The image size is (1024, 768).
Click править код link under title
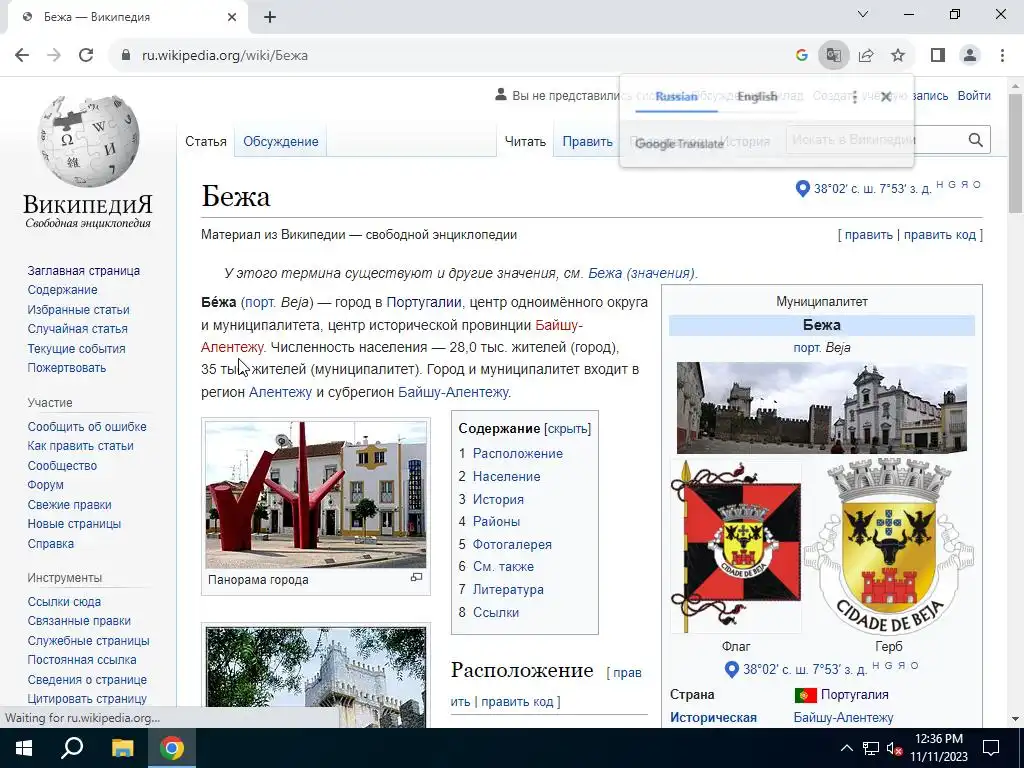click(940, 235)
